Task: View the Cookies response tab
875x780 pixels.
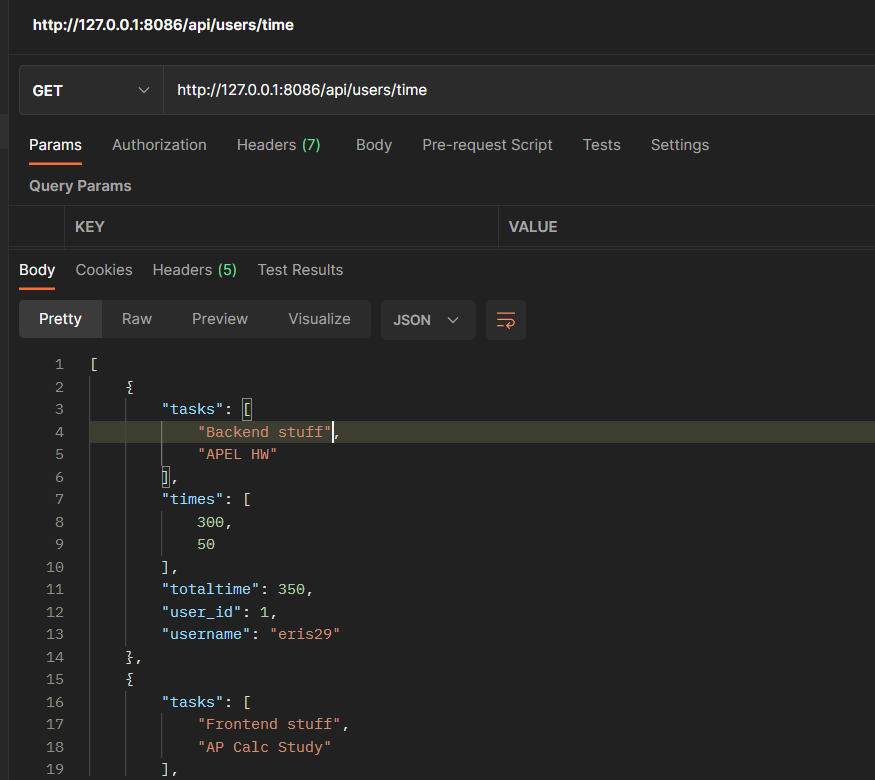Action: 103,269
